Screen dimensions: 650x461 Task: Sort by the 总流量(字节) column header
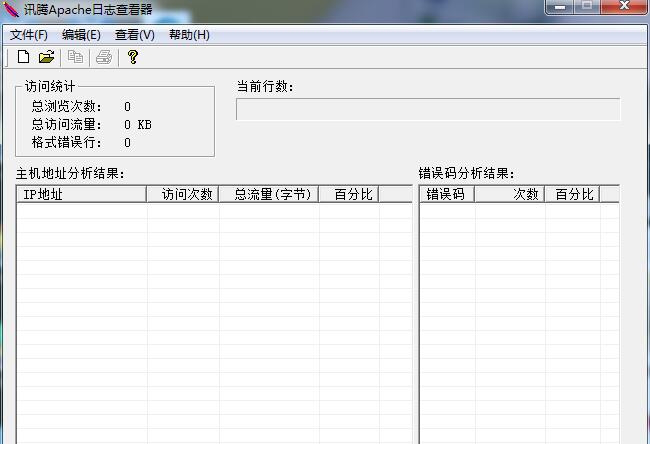coord(269,194)
